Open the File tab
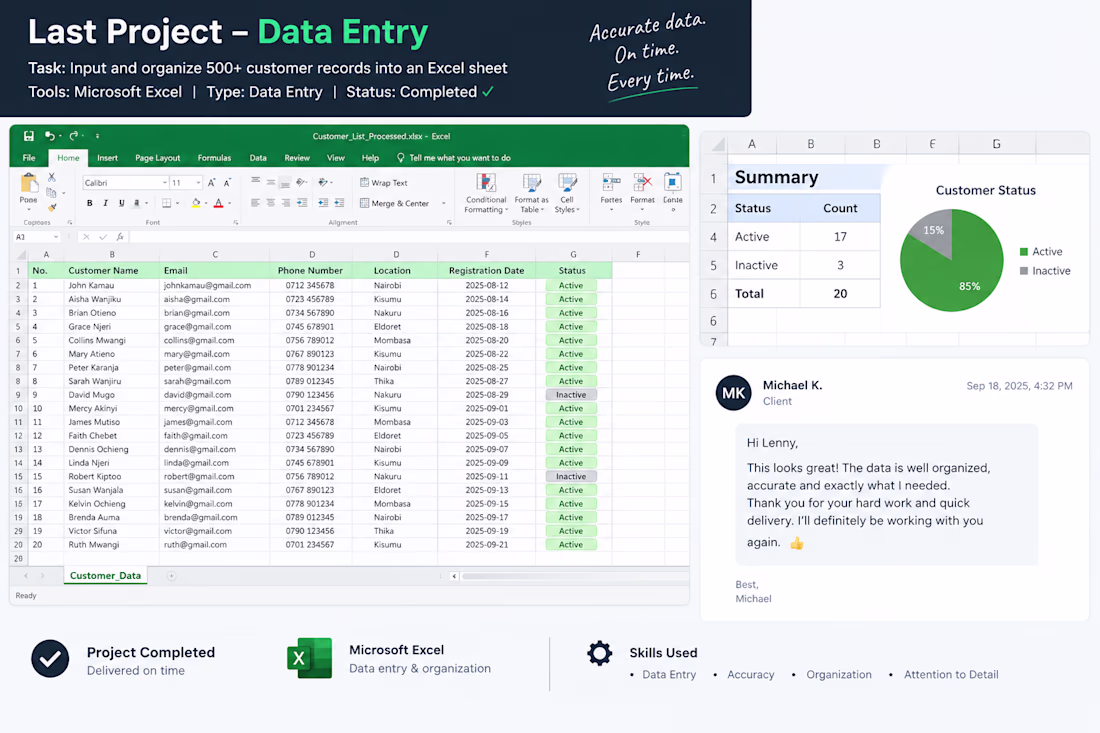 click(x=29, y=158)
